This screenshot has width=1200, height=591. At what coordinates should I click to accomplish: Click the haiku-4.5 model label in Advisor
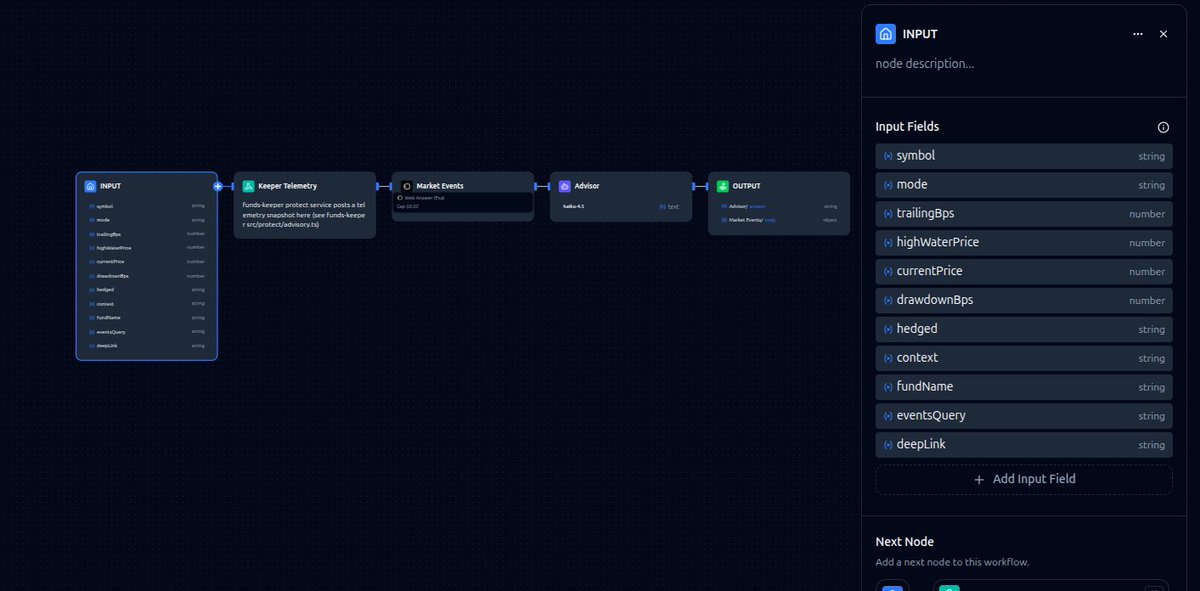click(574, 206)
